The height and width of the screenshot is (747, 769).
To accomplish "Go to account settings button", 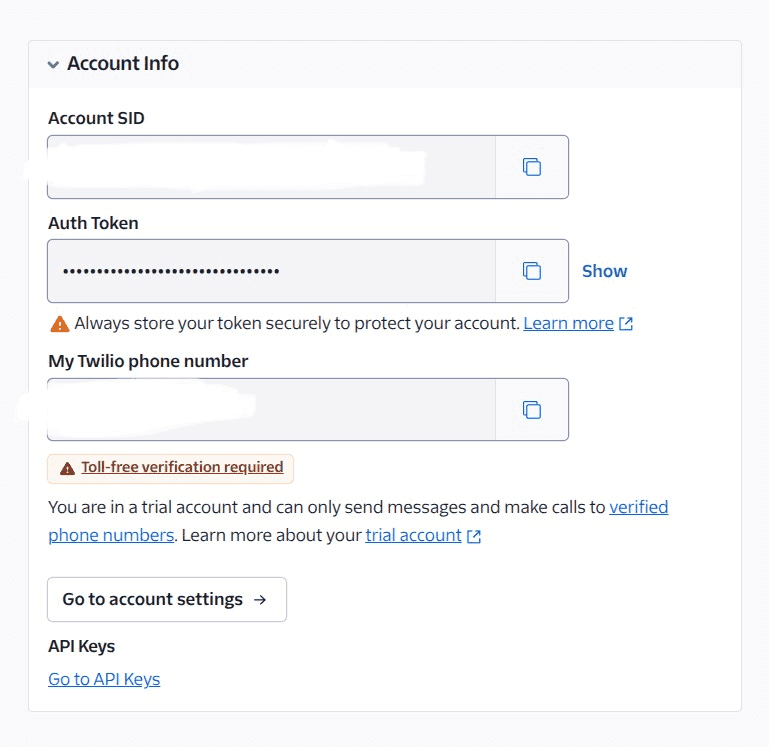I will (167, 599).
